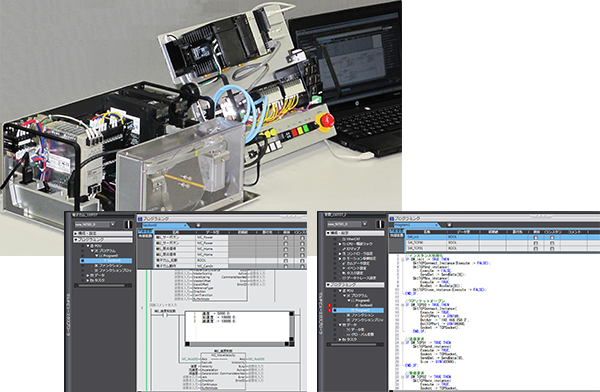Image resolution: width=600 pixels, height=392 pixels.
Task: Select 内部変数 tab in ladder window
Action: 145,232
